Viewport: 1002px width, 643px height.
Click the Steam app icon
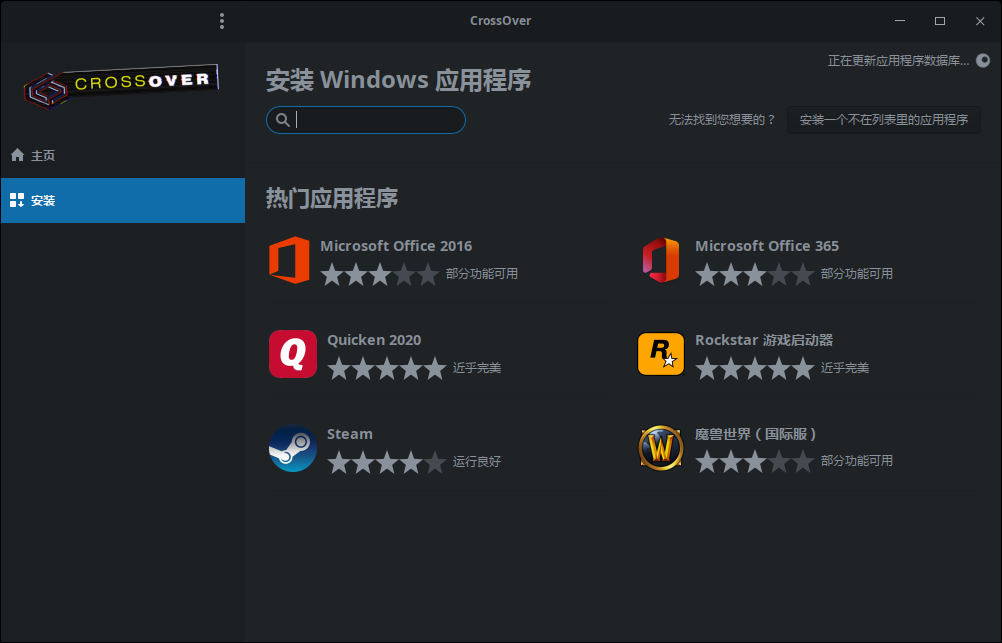(x=292, y=448)
